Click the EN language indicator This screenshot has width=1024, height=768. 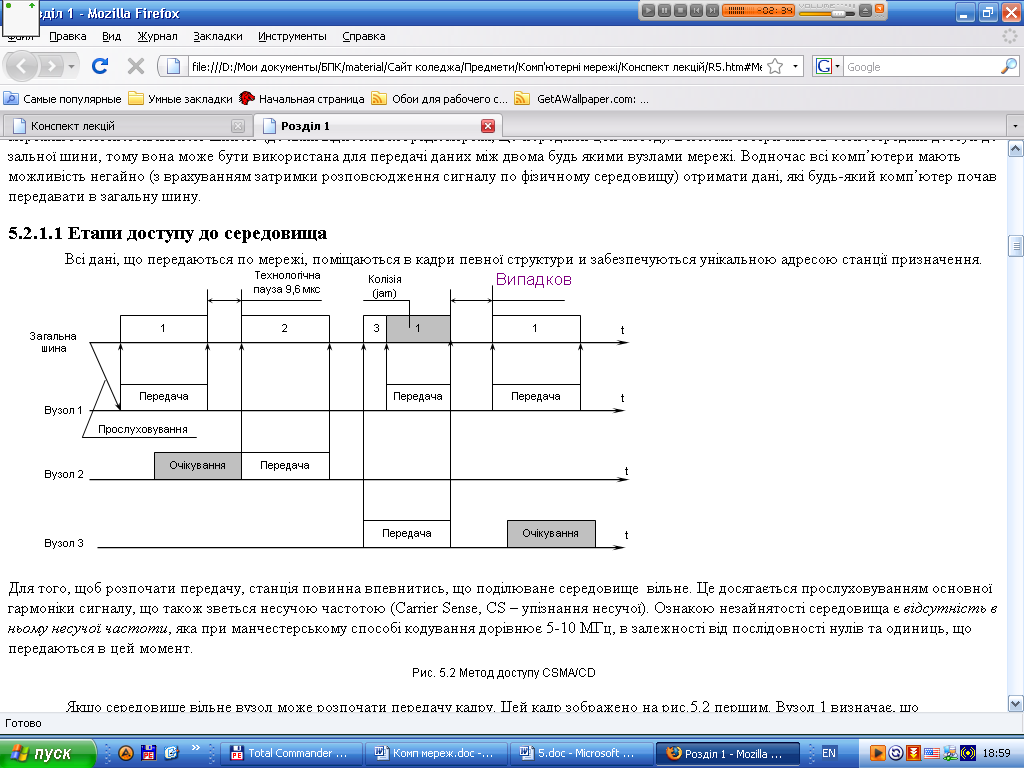click(829, 753)
